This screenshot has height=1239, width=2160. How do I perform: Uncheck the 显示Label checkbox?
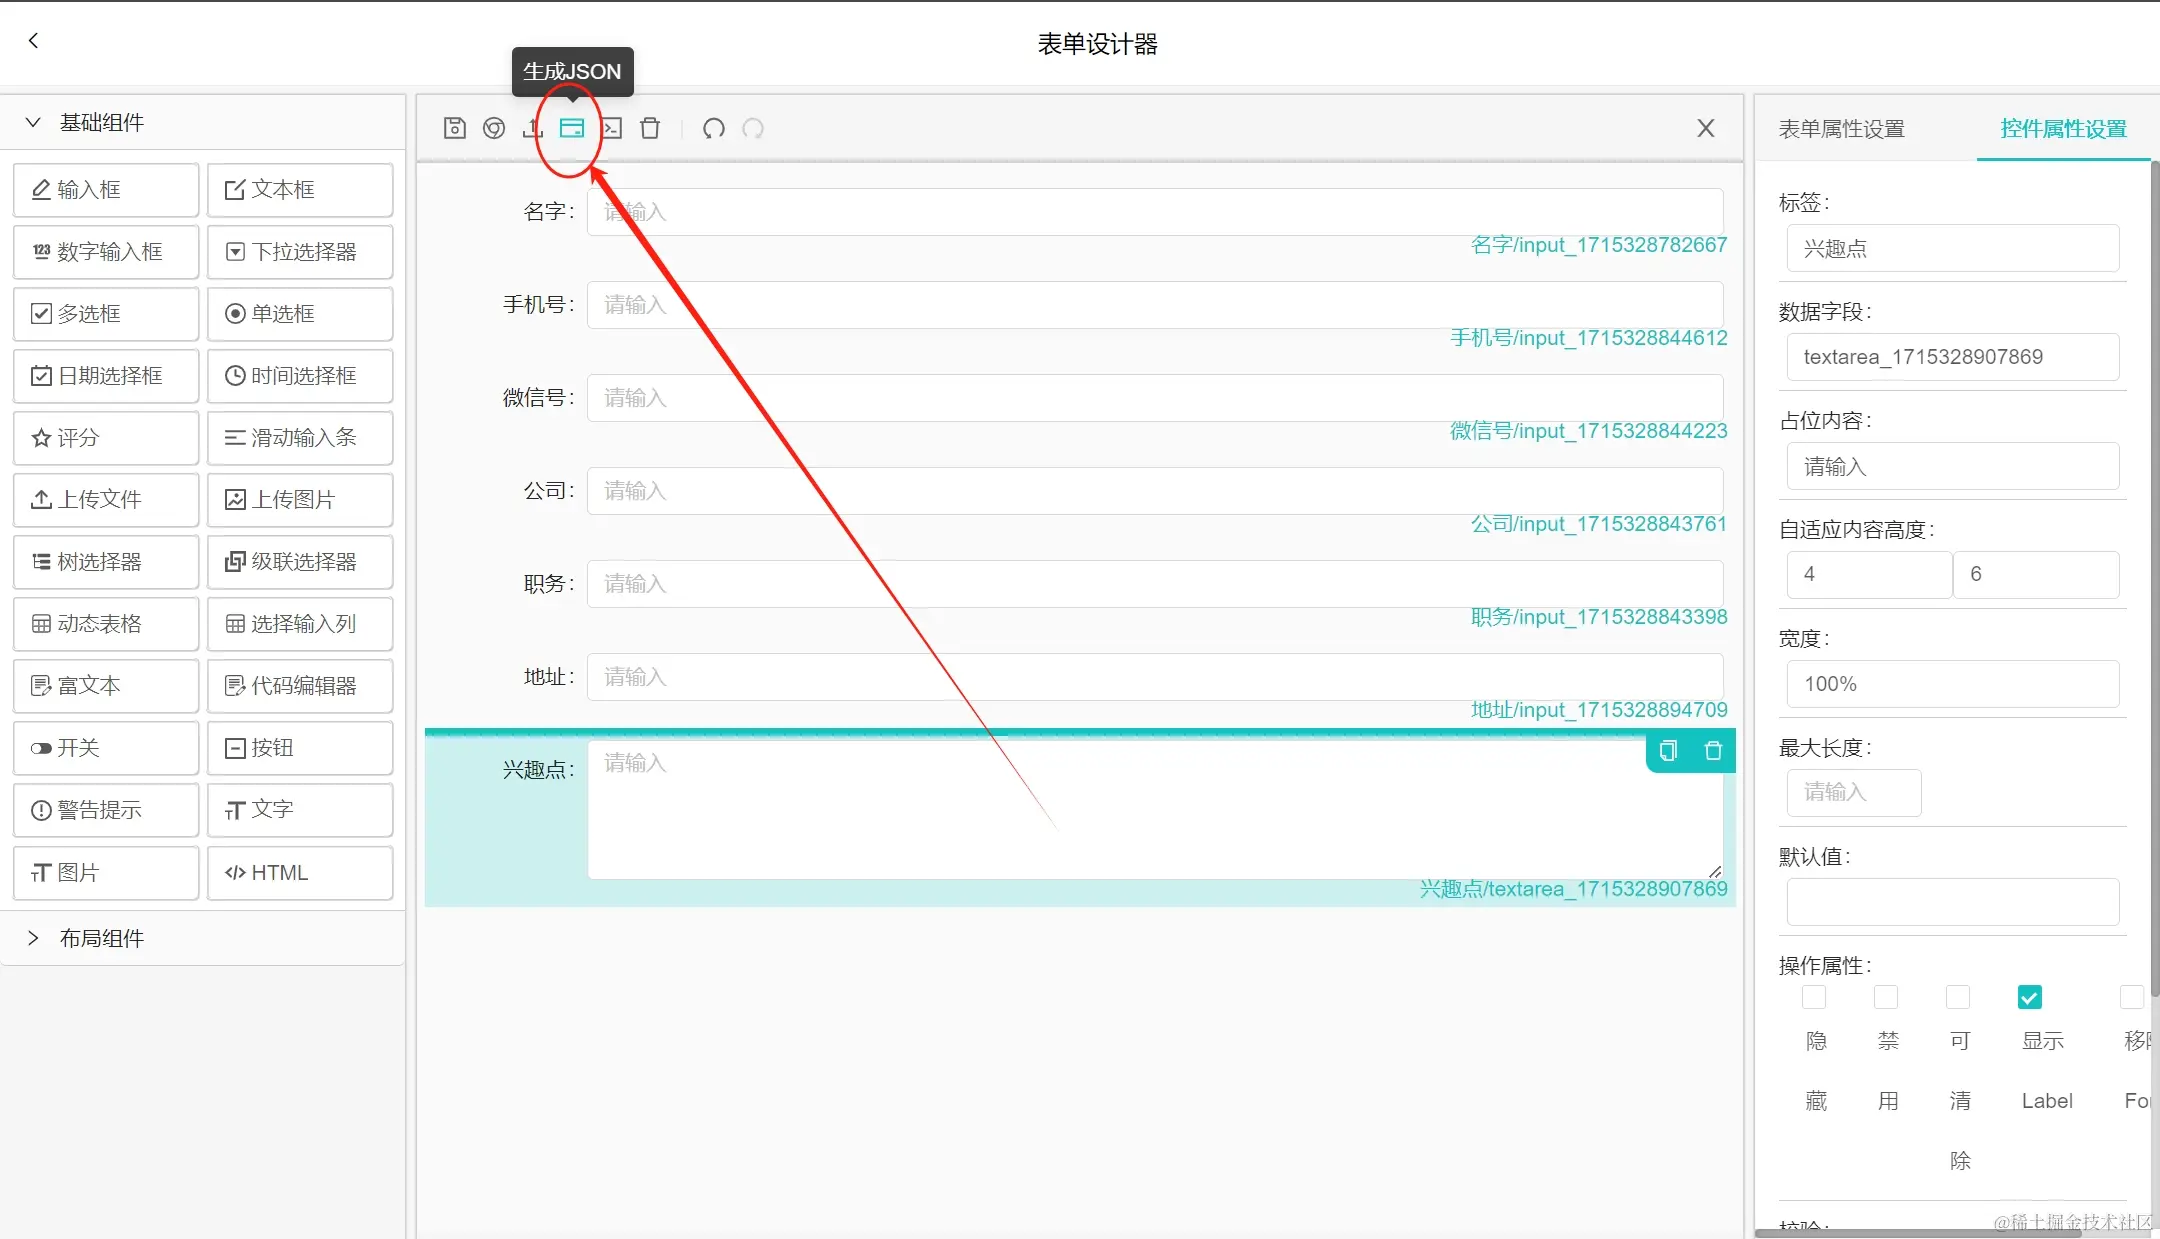(x=2030, y=997)
